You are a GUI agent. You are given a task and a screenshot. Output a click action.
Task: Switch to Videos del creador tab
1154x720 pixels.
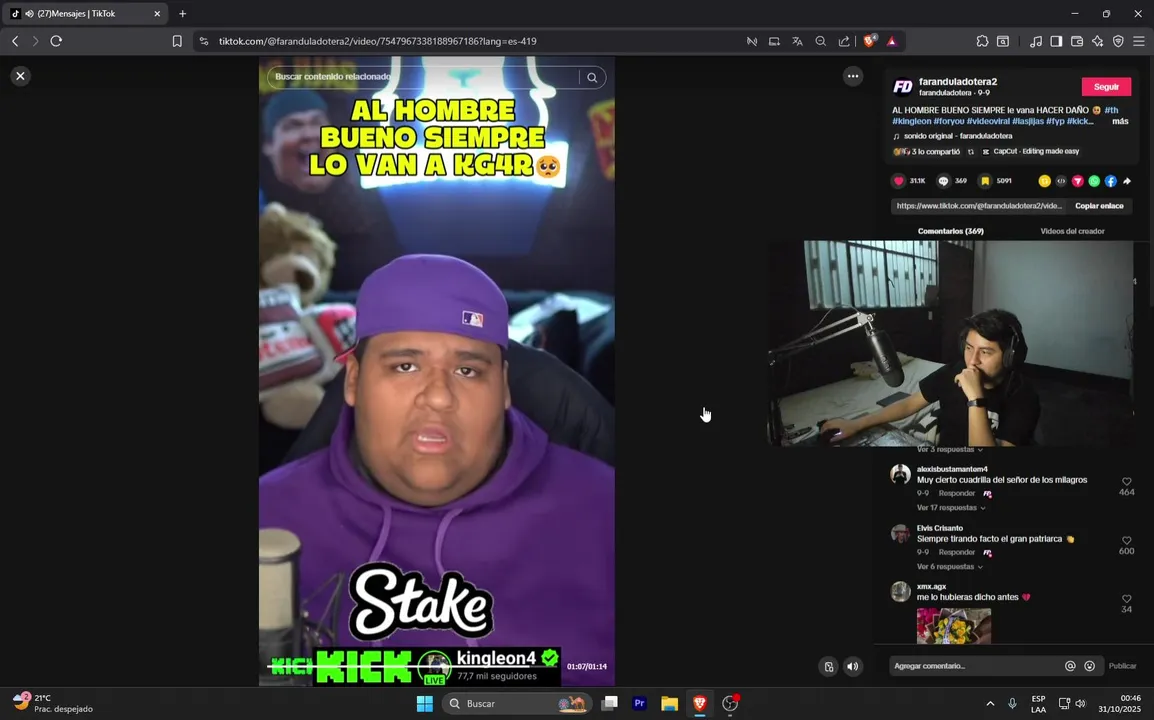pos(1072,231)
